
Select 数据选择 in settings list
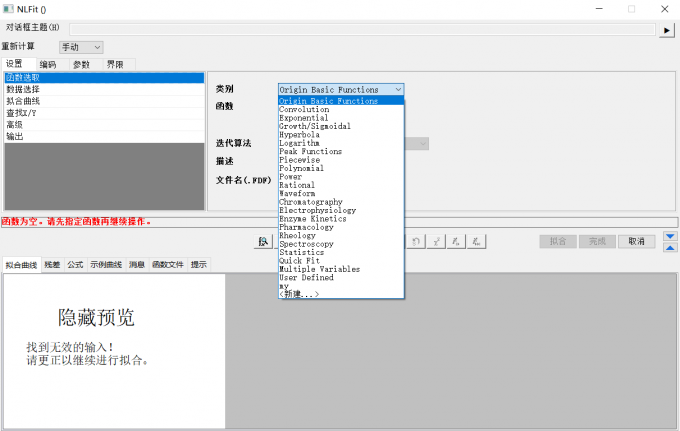coord(104,89)
